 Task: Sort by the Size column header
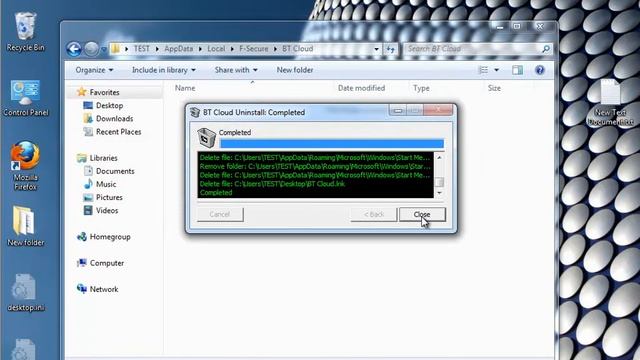(x=494, y=88)
